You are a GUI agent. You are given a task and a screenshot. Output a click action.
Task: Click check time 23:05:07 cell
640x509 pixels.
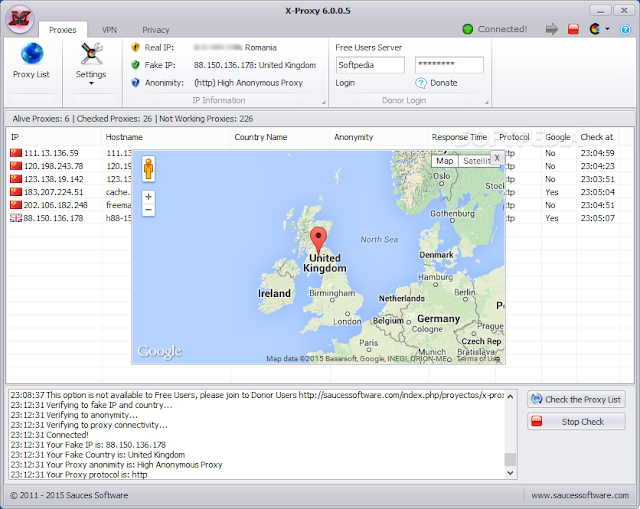[x=598, y=218]
